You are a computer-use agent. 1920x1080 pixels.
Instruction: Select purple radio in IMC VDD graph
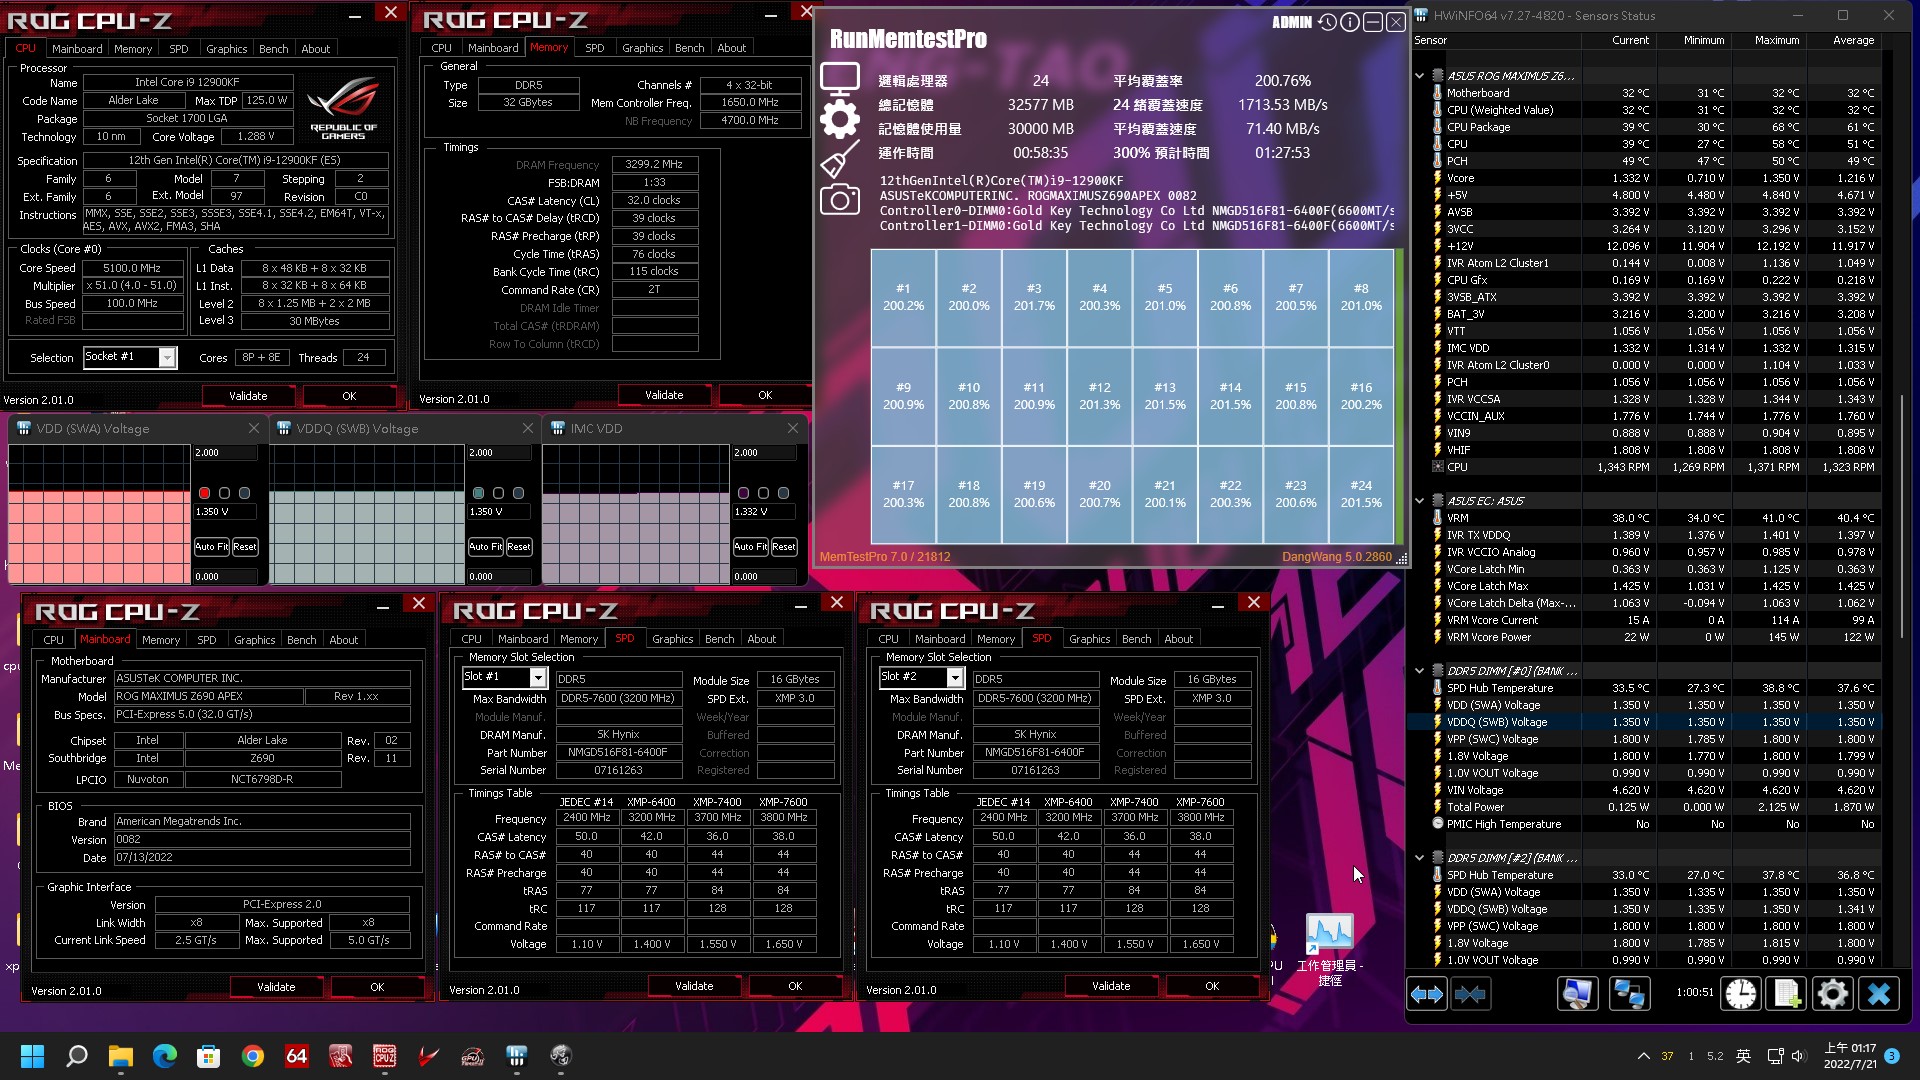[x=743, y=493]
